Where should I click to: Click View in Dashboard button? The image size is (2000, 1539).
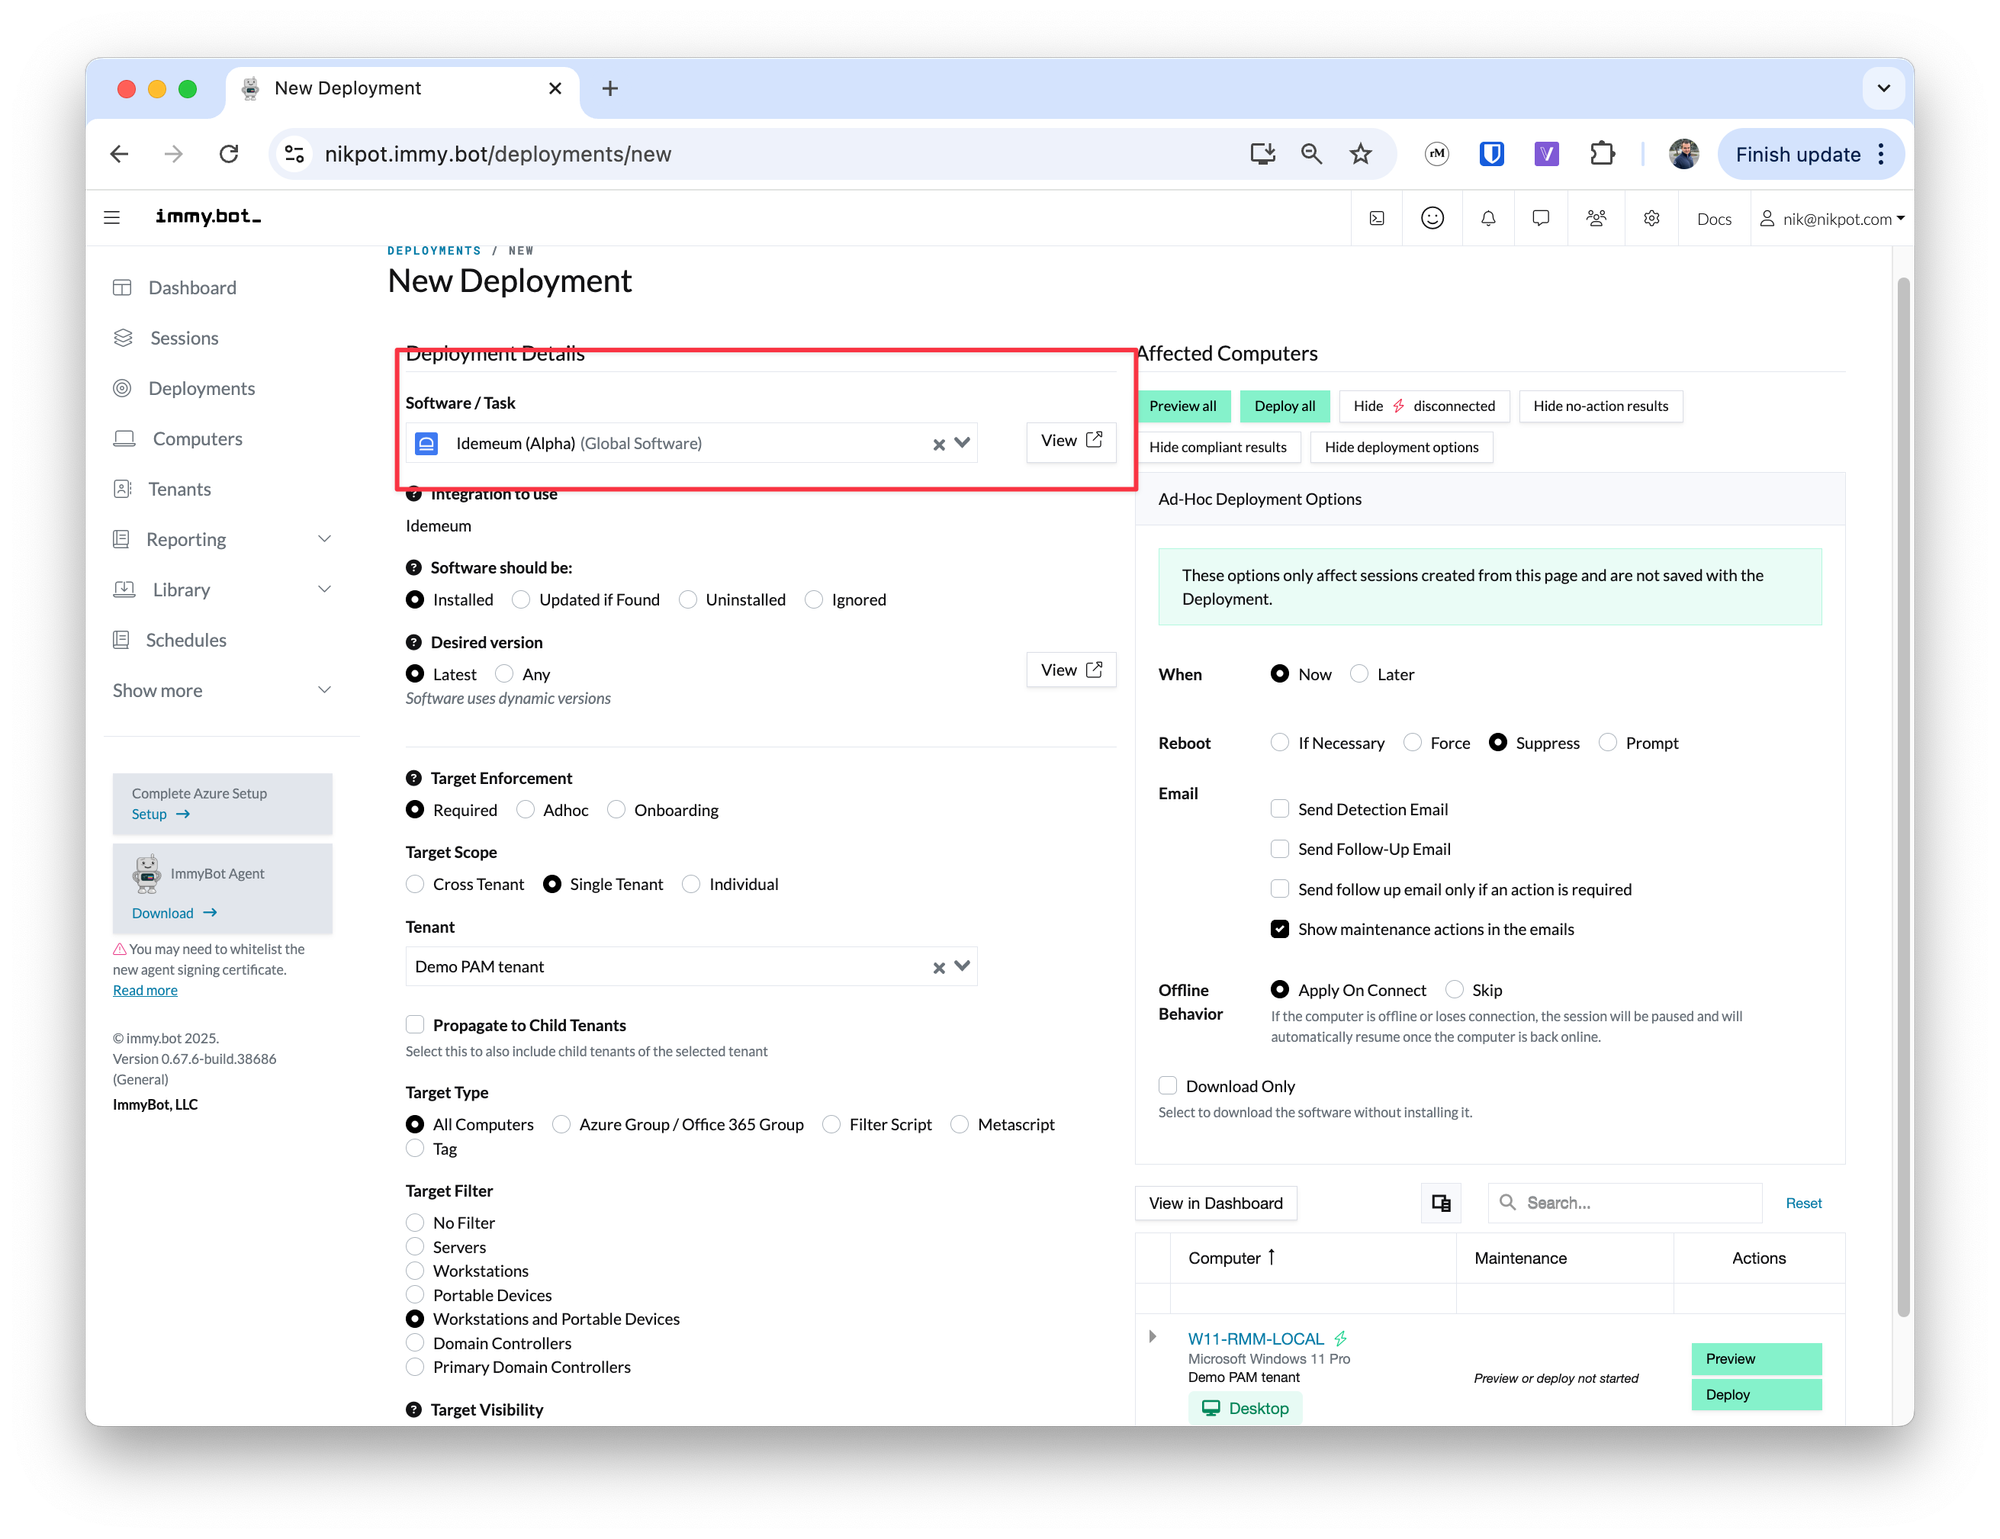(x=1215, y=1203)
